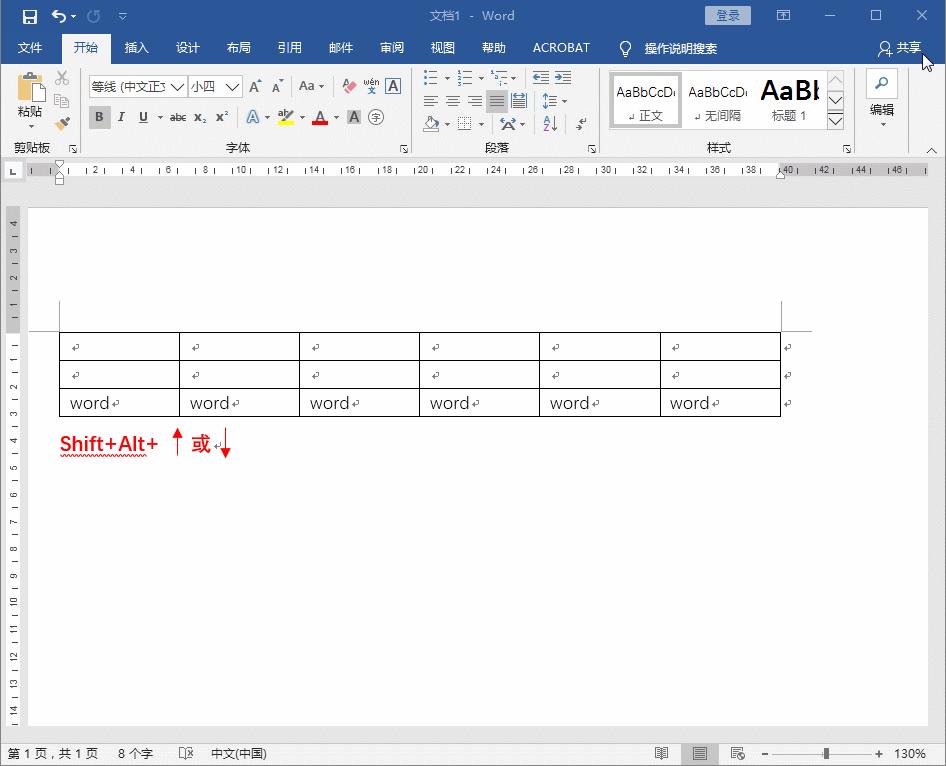Open underline style dropdown arrow

(160, 117)
